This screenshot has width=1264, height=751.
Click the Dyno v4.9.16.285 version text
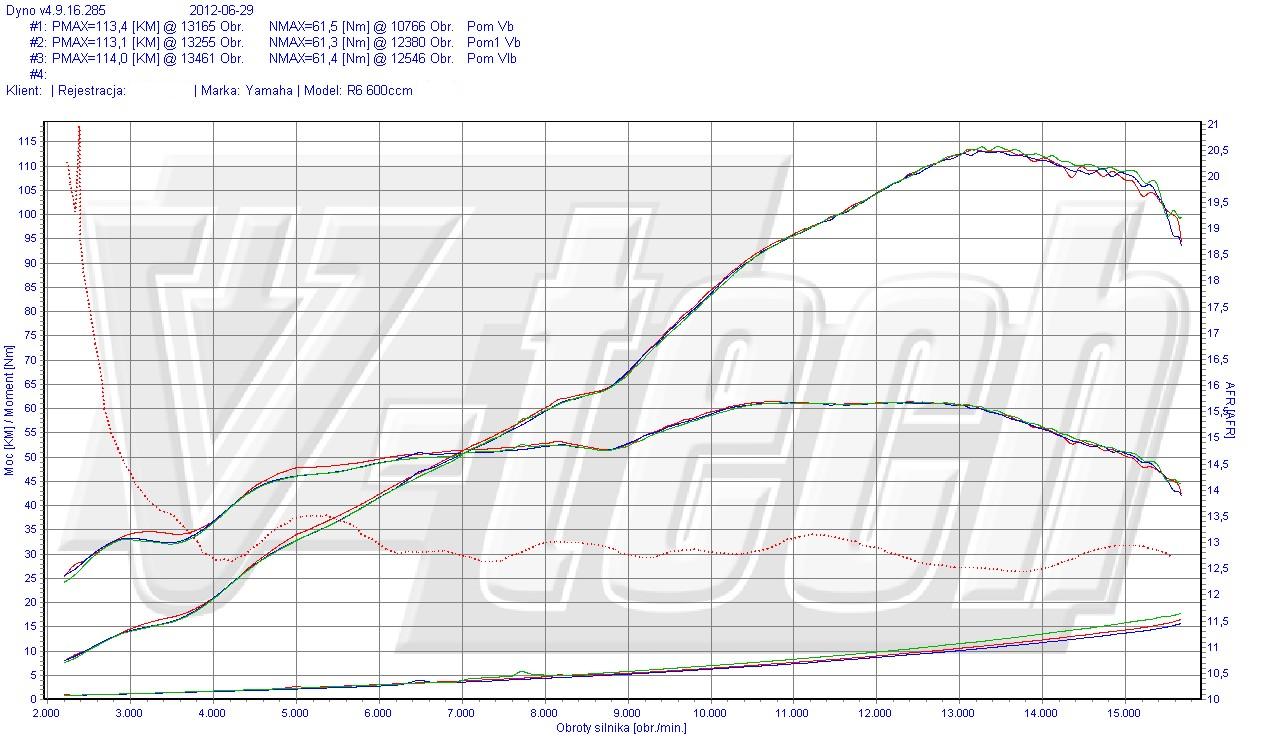[55, 10]
